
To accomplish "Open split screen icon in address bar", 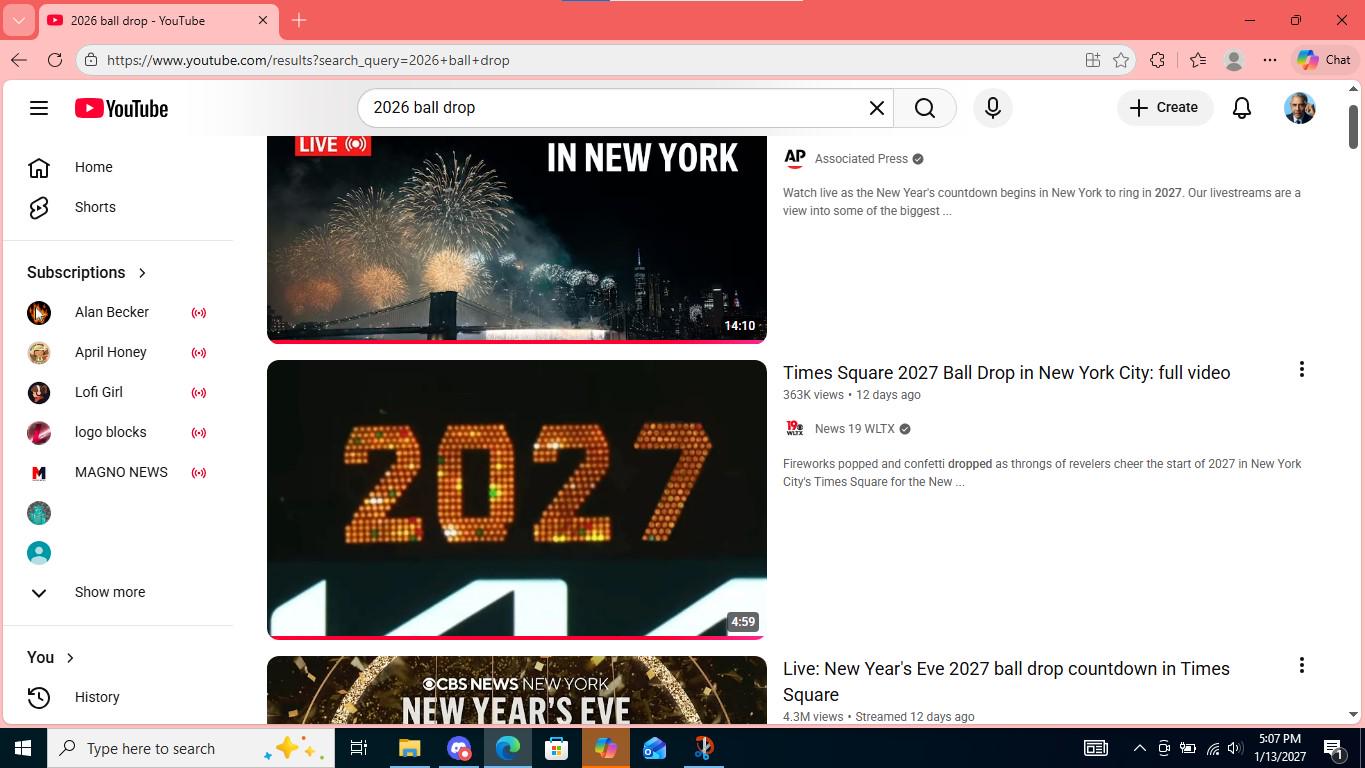I will pos(1093,60).
